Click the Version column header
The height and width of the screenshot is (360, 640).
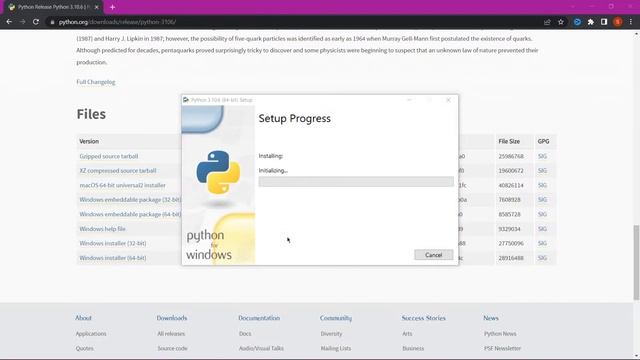coord(89,141)
